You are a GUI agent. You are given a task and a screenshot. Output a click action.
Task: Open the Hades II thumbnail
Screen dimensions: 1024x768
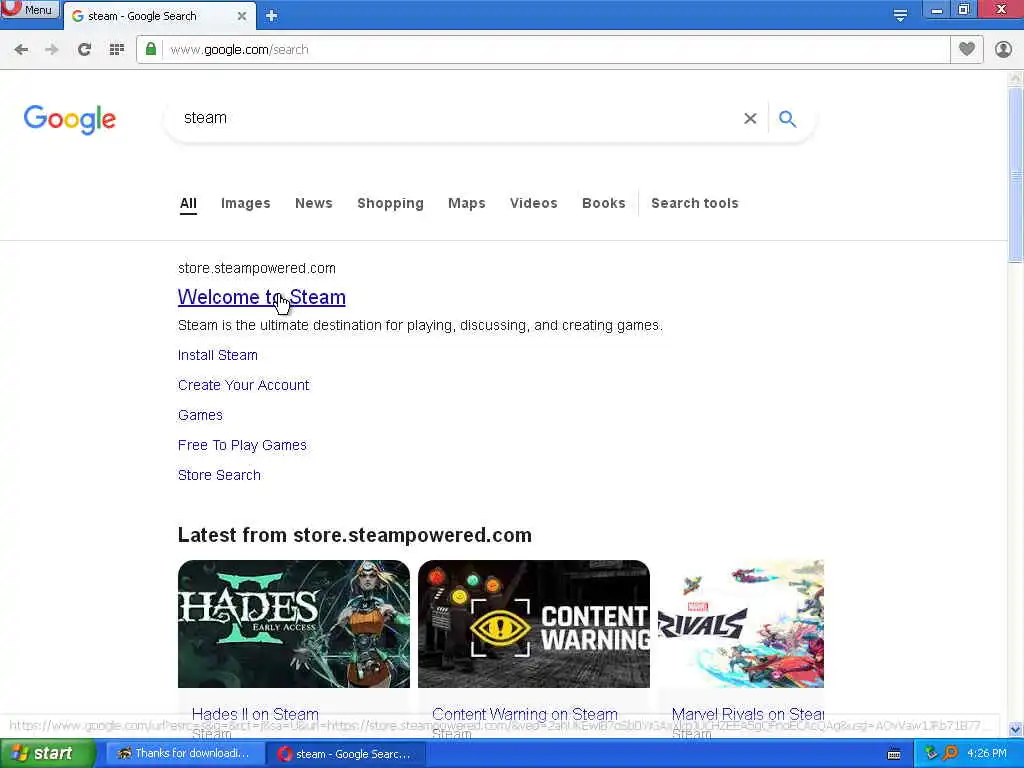pos(294,624)
